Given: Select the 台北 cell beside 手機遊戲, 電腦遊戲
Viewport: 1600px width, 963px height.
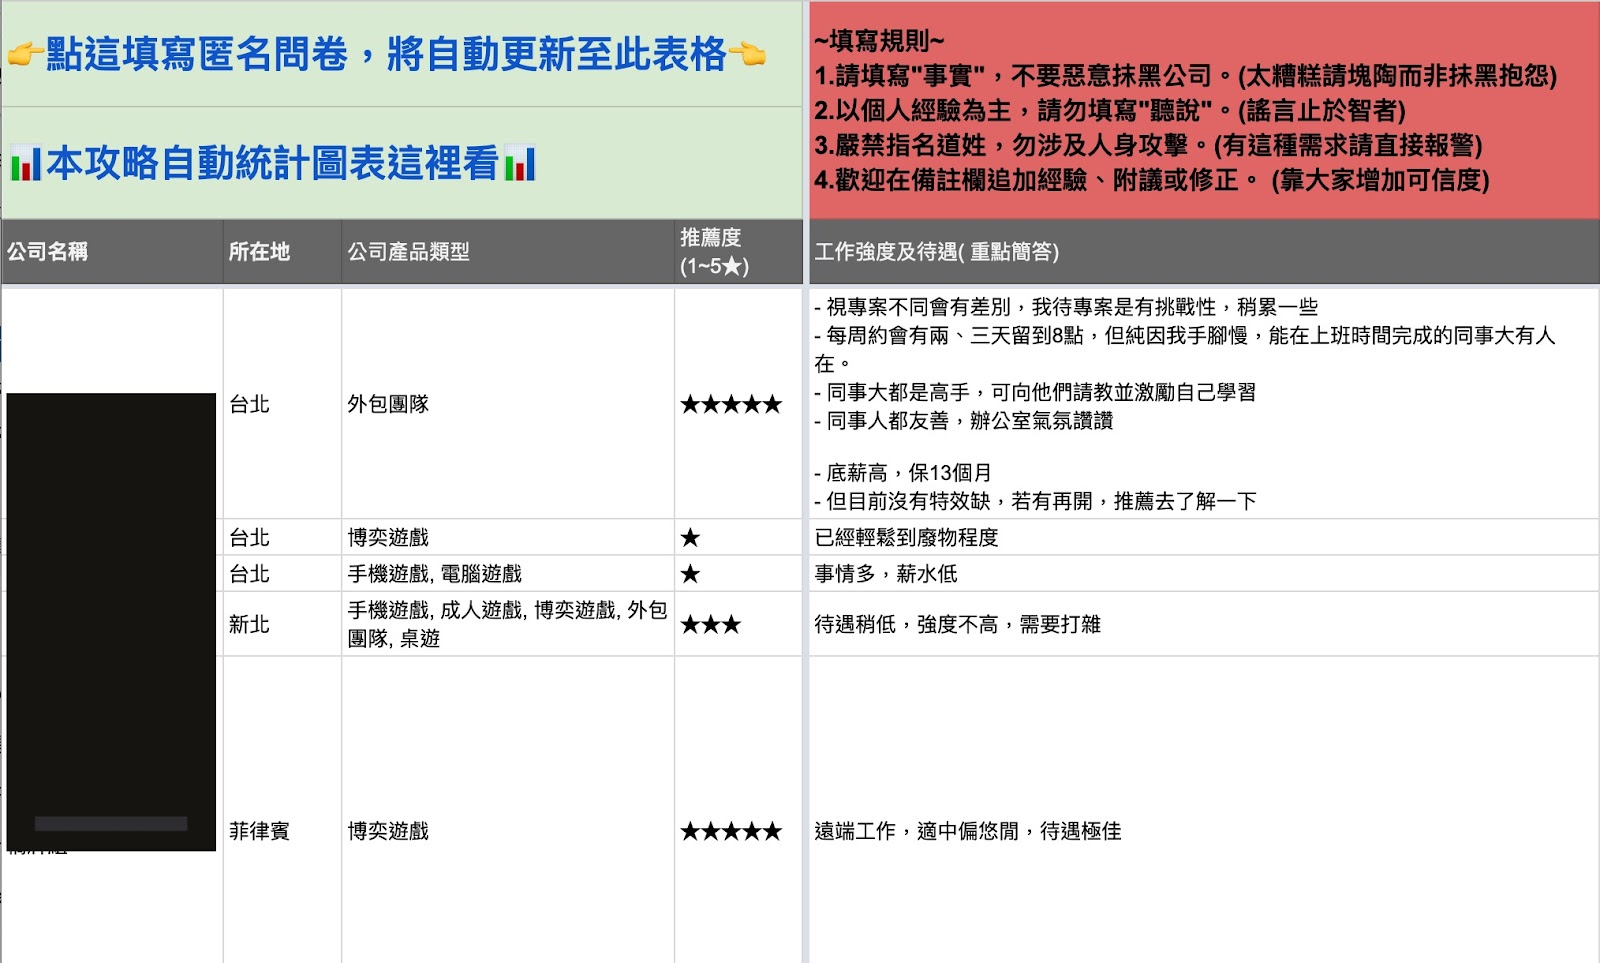Looking at the screenshot, I should 282,573.
